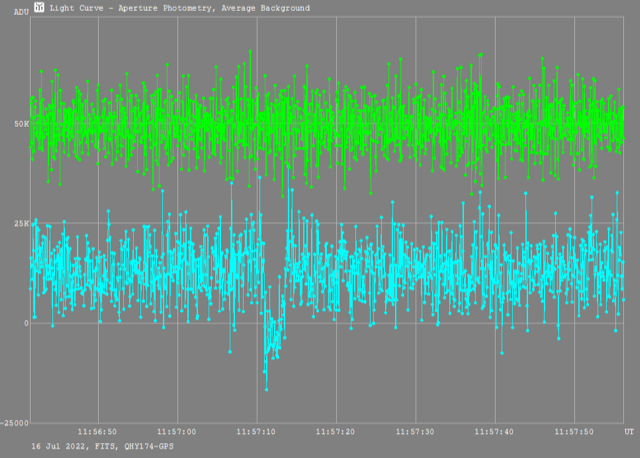Click the 11:57:40 time label
Screen dimensions: 640x458
coord(494,432)
